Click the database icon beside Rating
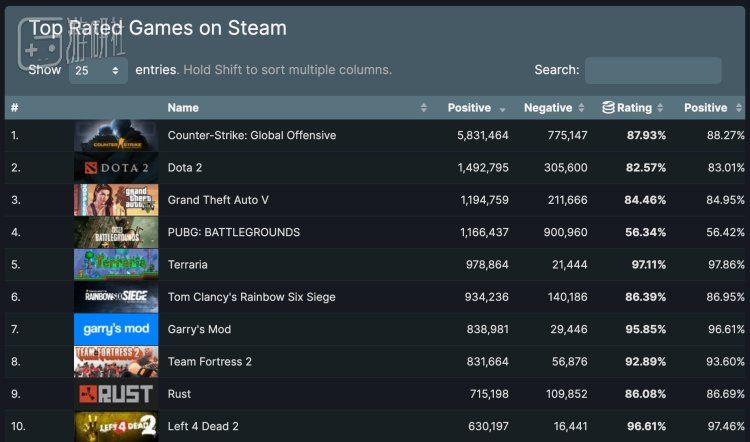The height and width of the screenshot is (442, 750). 608,108
